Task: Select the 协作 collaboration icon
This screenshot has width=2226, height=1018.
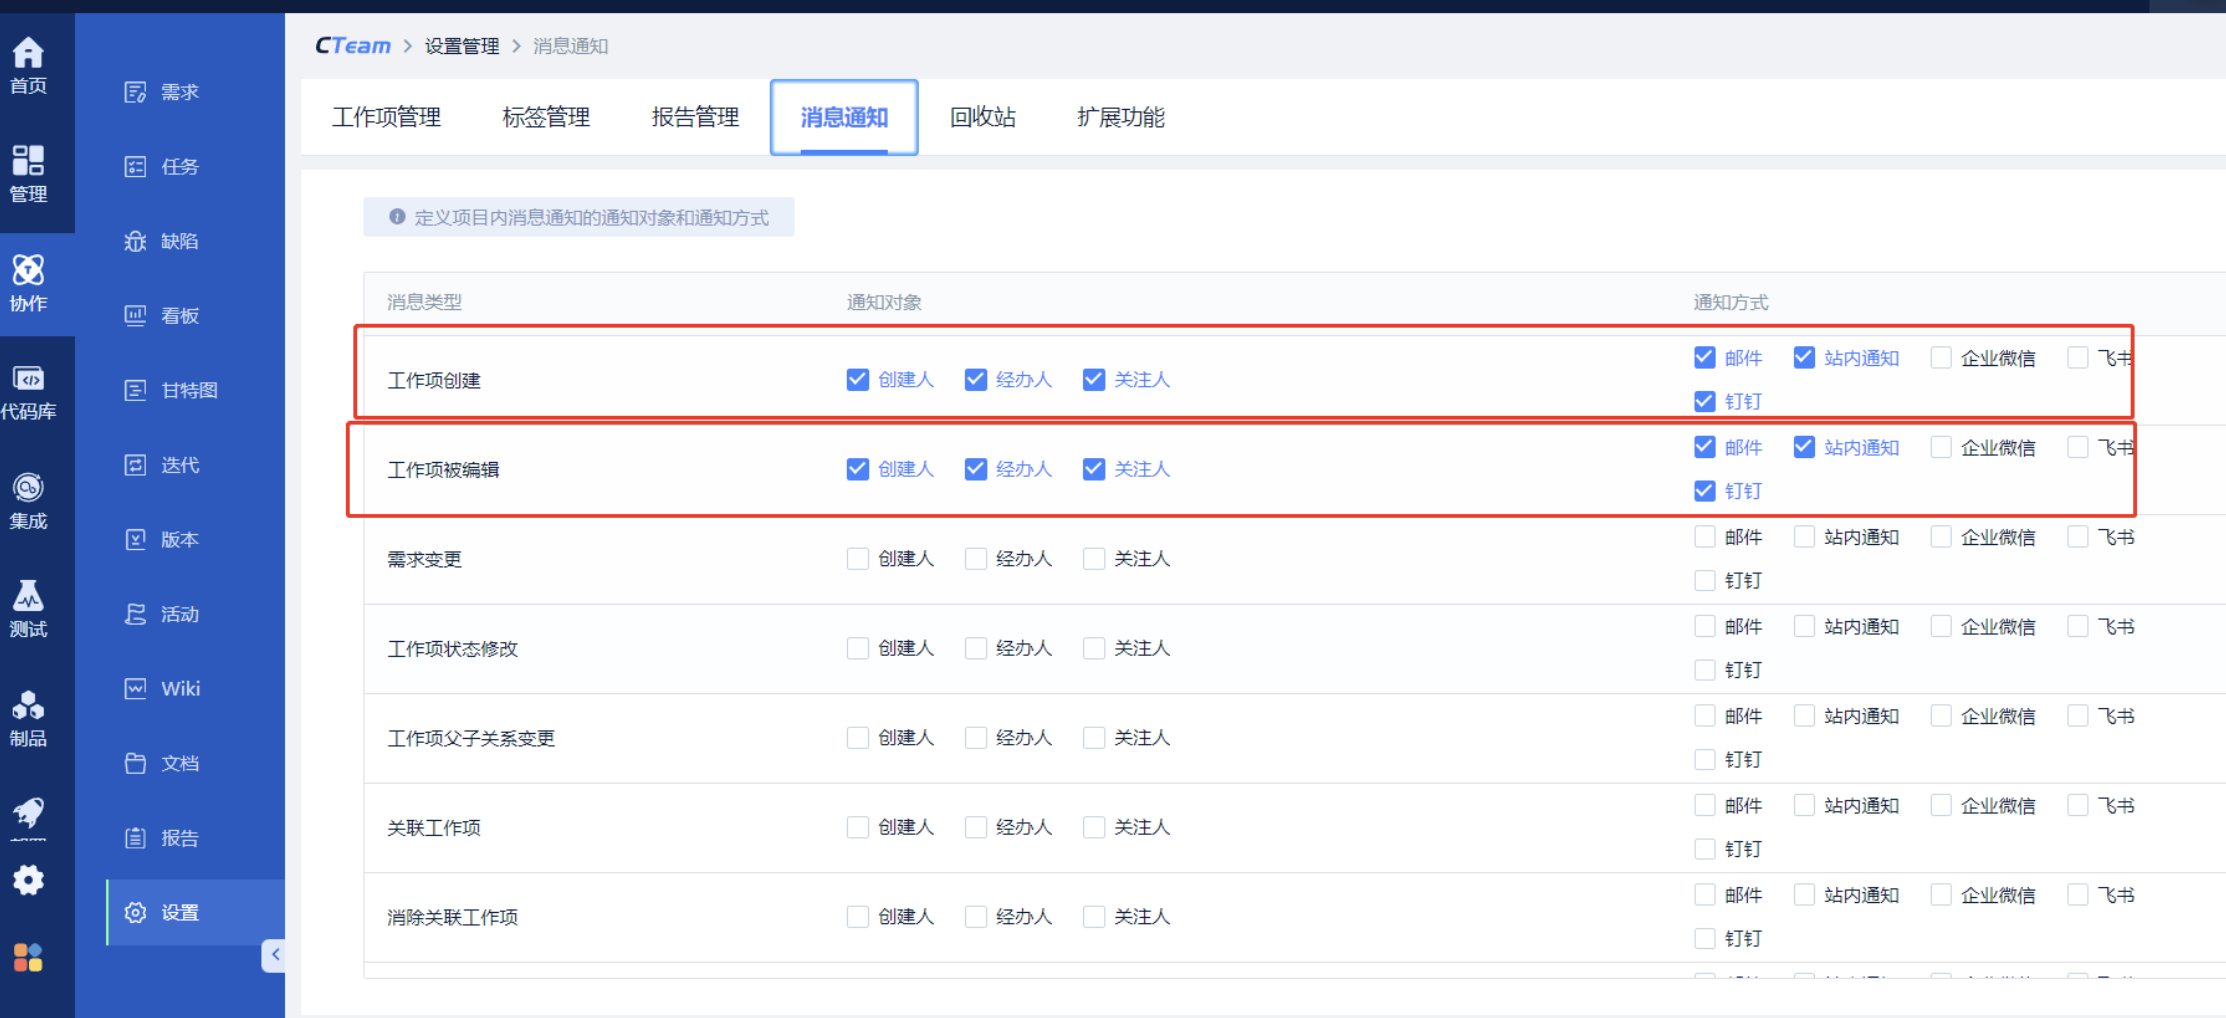Action: (28, 283)
